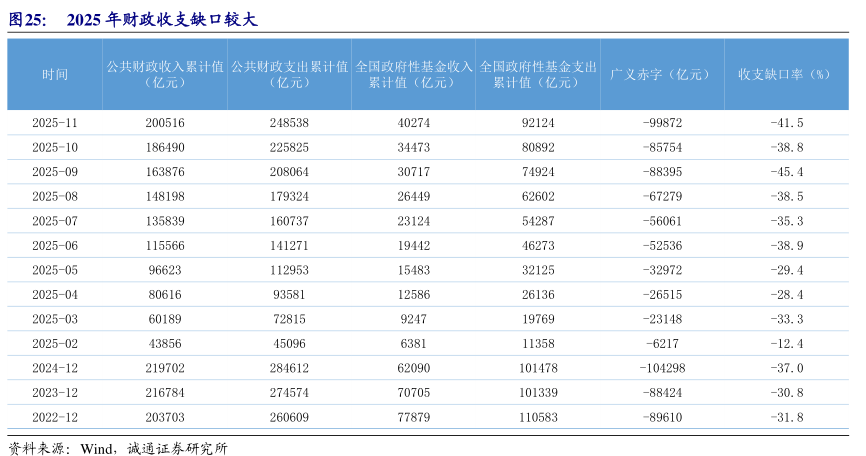The image size is (866, 456).
Task: Click the 资料来源 Wind source note
Action: (x=118, y=446)
